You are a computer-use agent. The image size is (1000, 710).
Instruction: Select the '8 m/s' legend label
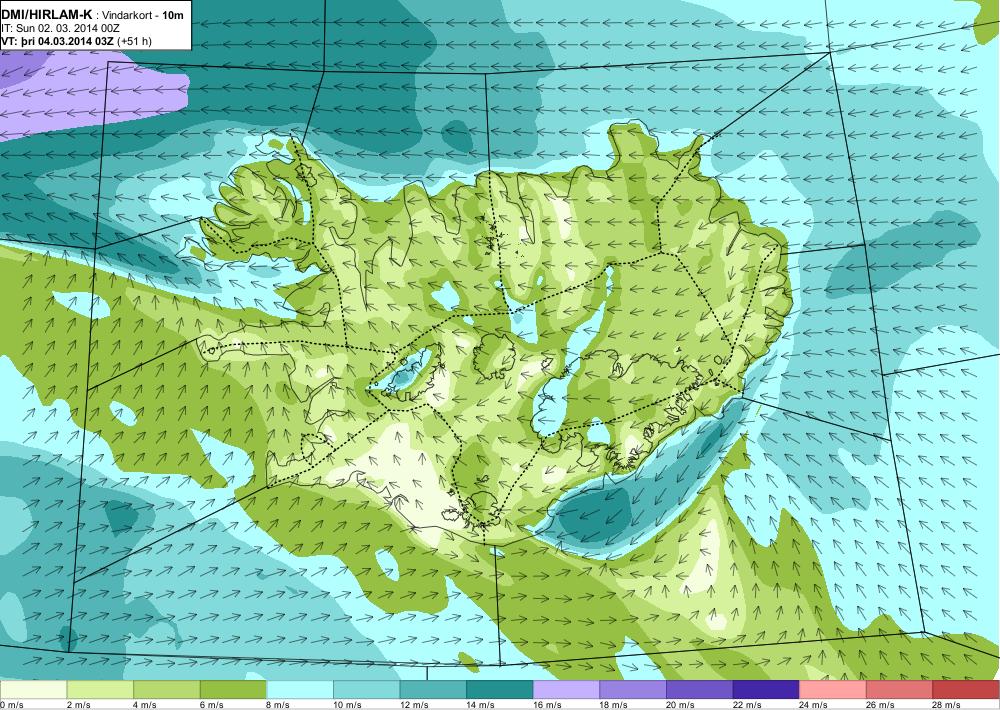tap(278, 704)
